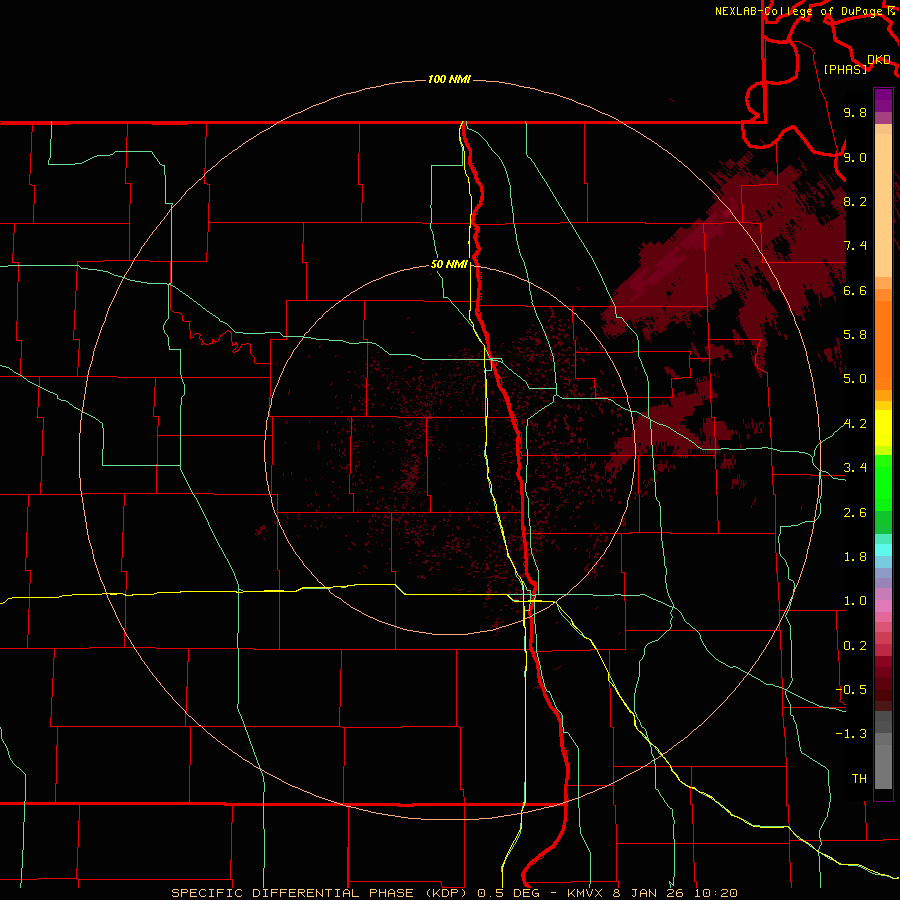900x900 pixels.
Task: Pick the pink color band
Action: 883,606
